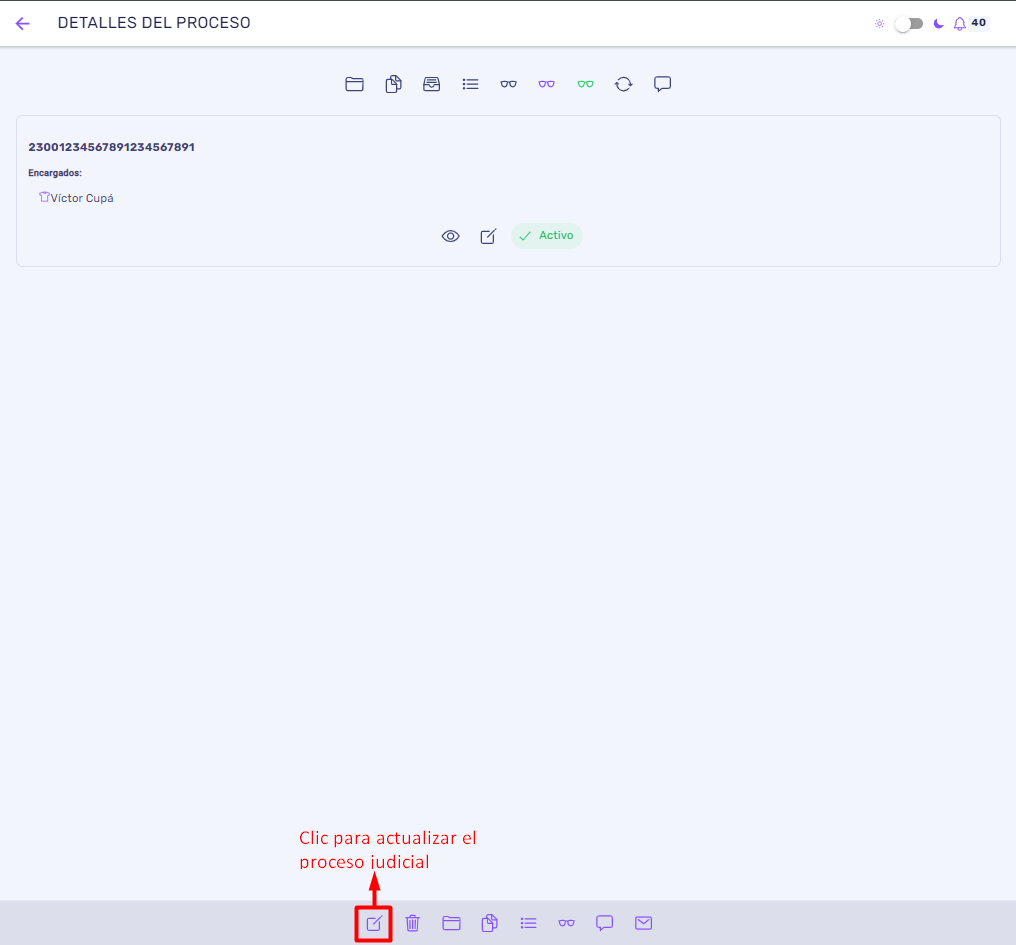Click the moon dark-mode icon

938,24
